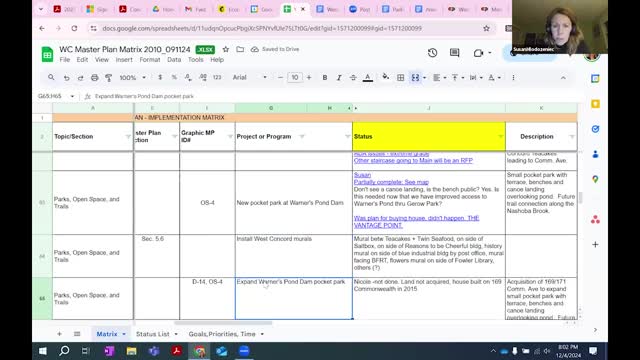Redo action in toolbar
The height and width of the screenshot is (360, 640).
pos(80,78)
